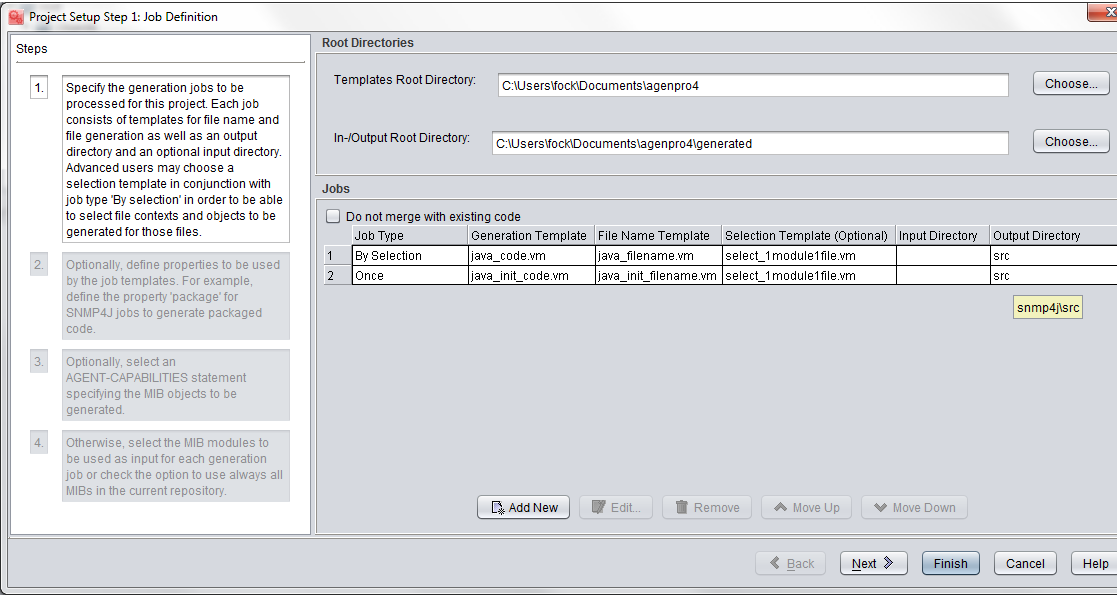
Task: Click the disabled Edit button
Action: click(x=616, y=507)
